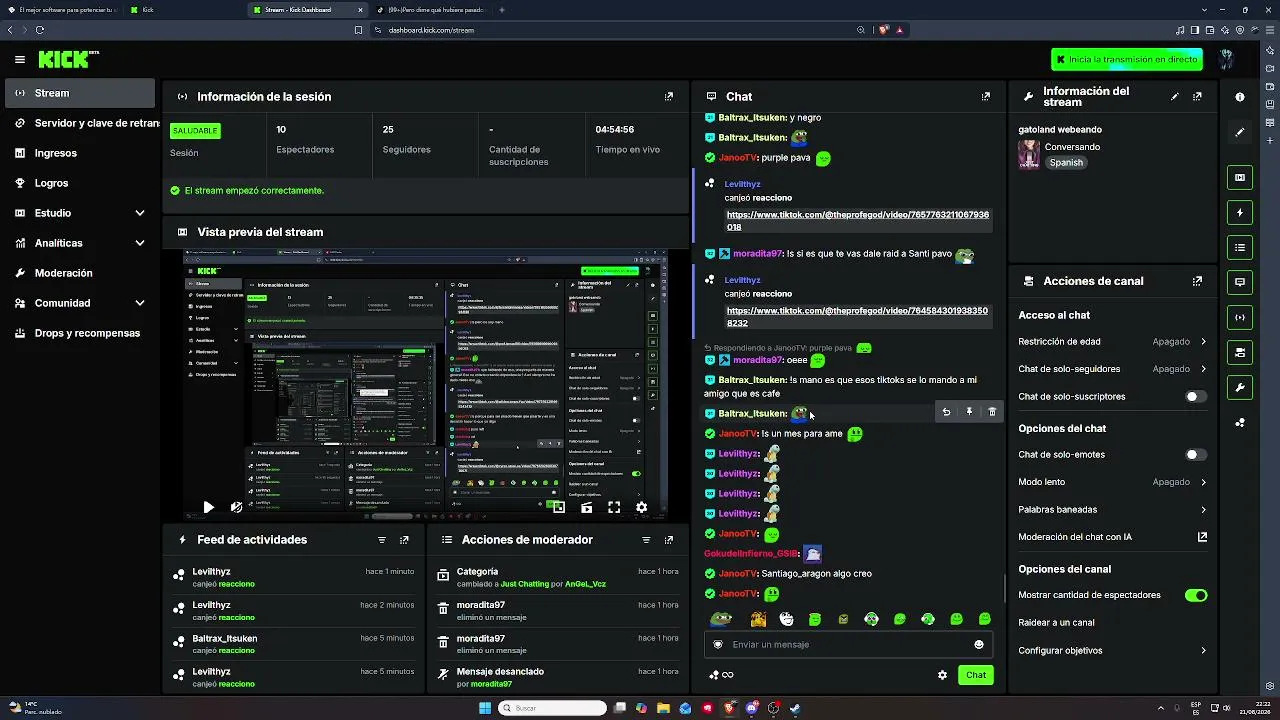Open the hamburger menu beside the Kick logo
Image resolution: width=1280 pixels, height=720 pixels.
tap(20, 60)
